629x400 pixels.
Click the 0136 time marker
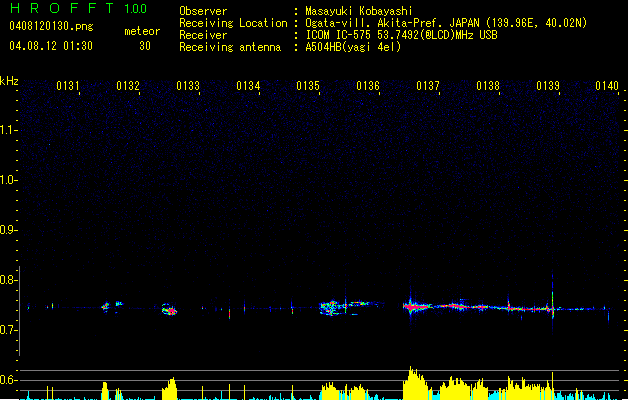(368, 85)
